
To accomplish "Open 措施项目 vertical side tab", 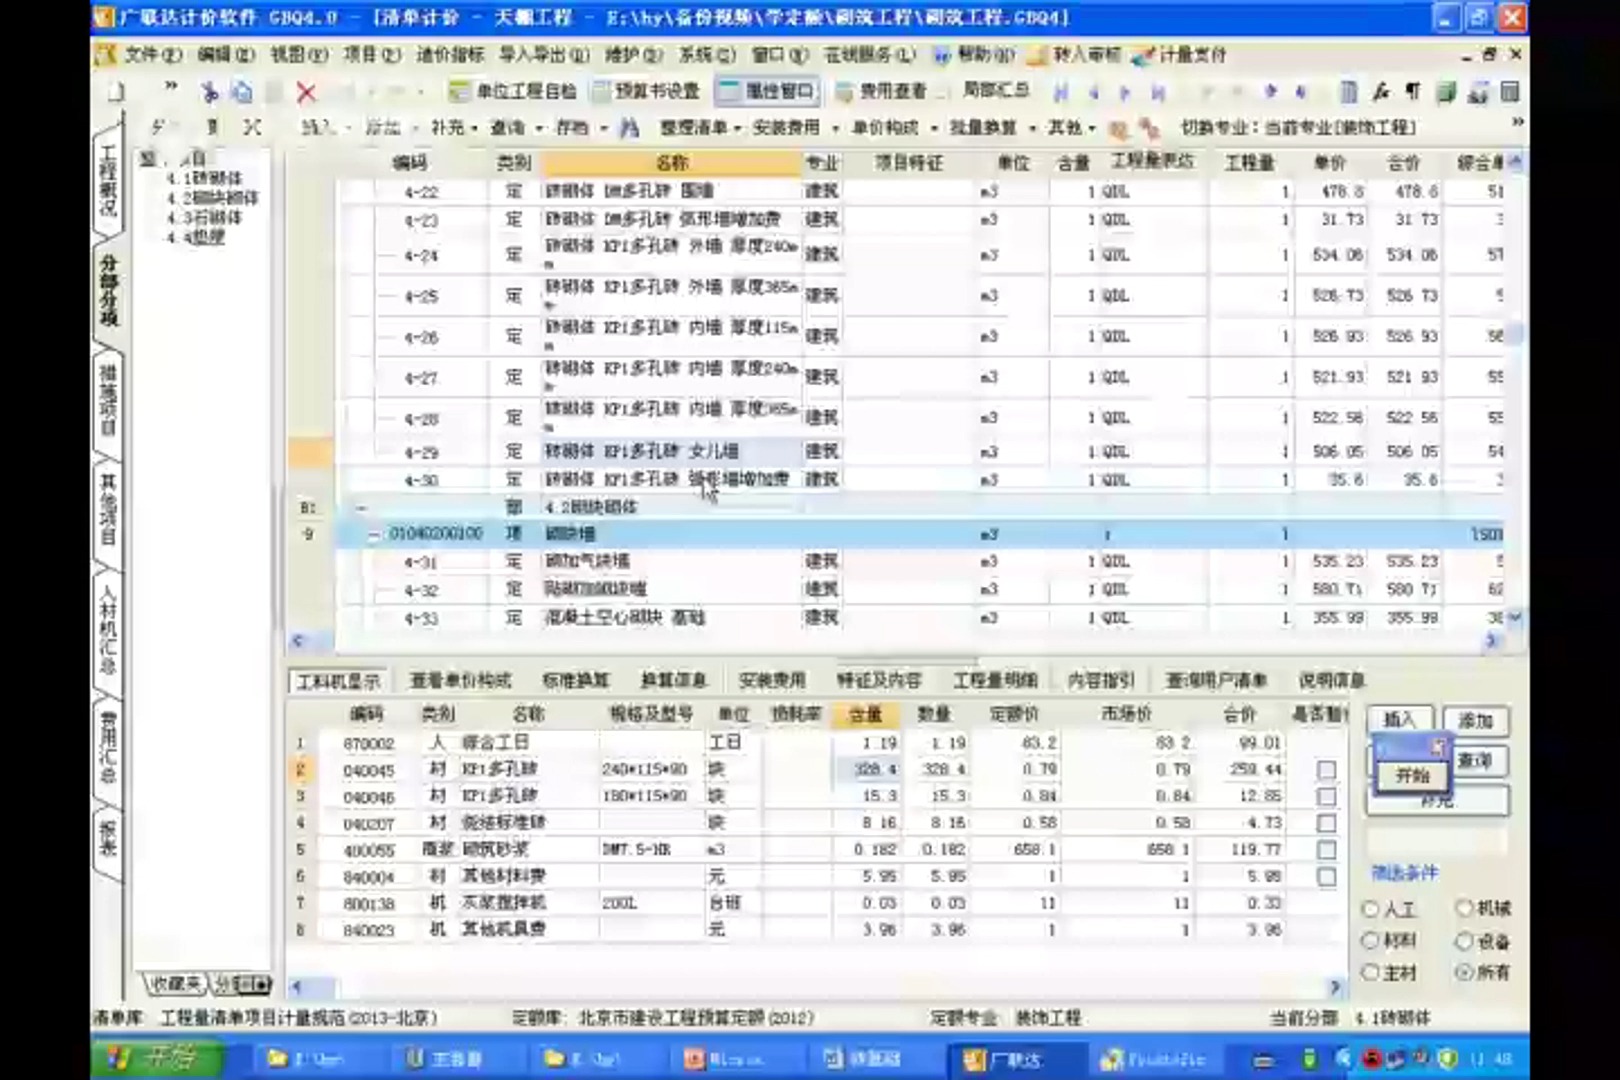I will [109, 400].
